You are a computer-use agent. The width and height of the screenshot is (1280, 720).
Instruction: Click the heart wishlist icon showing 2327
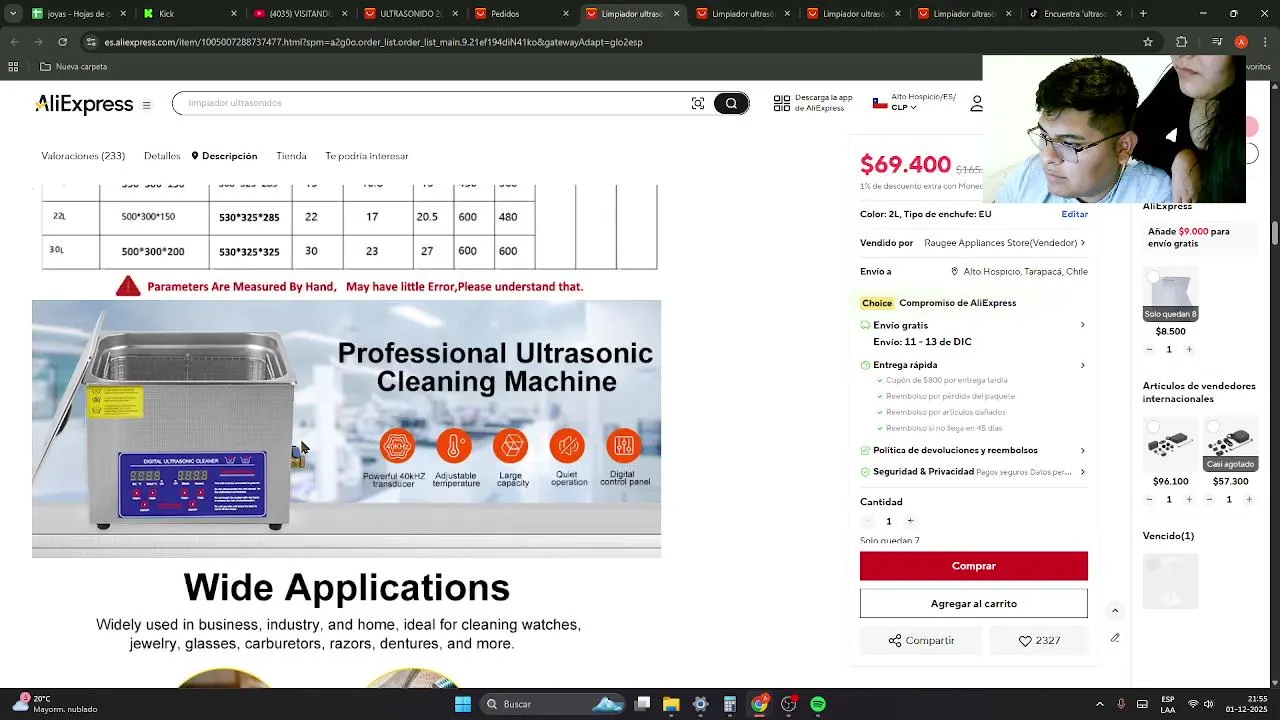1025,641
